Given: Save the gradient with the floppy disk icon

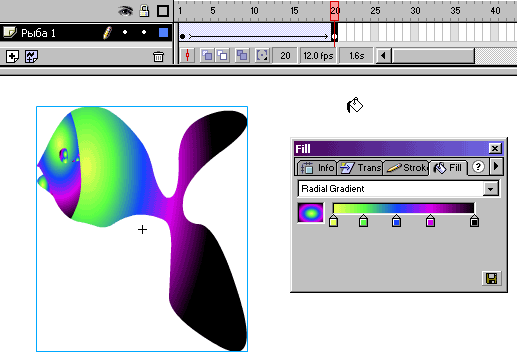Looking at the screenshot, I should tap(491, 278).
